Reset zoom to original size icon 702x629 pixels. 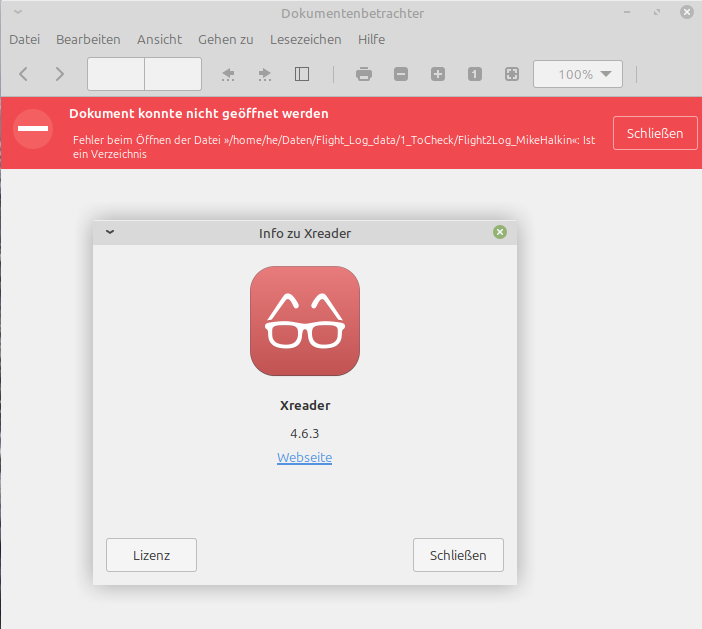click(x=475, y=74)
